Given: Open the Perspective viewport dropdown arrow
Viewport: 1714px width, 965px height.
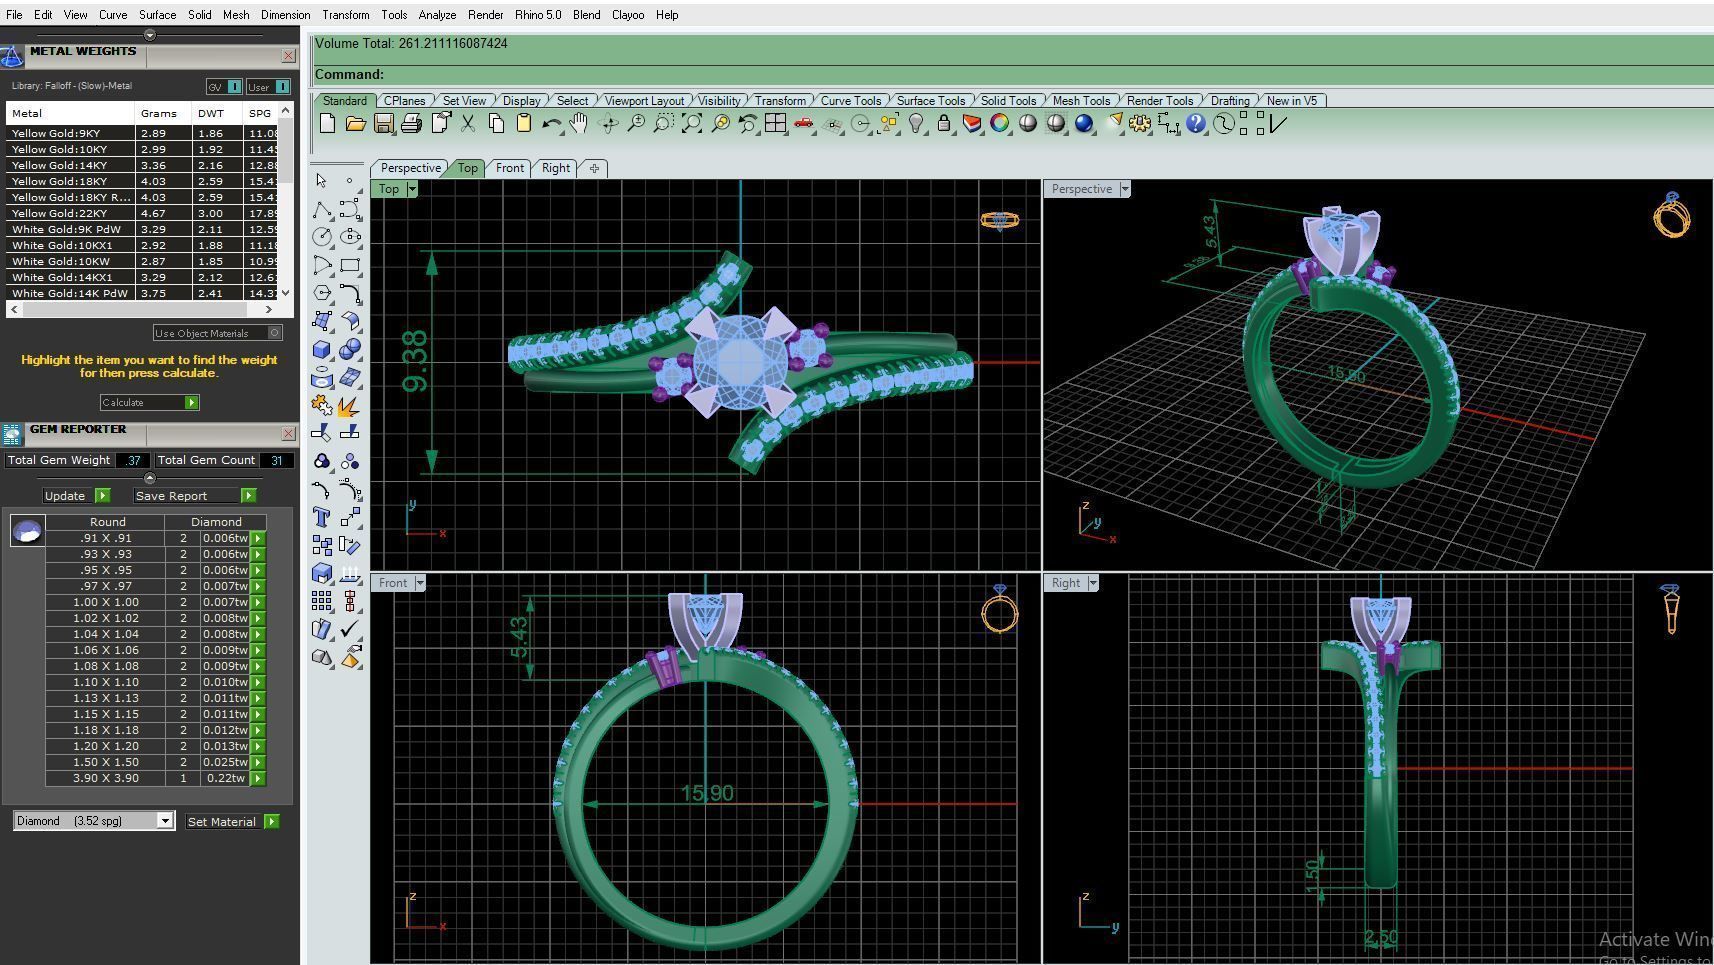Looking at the screenshot, I should click(1125, 189).
